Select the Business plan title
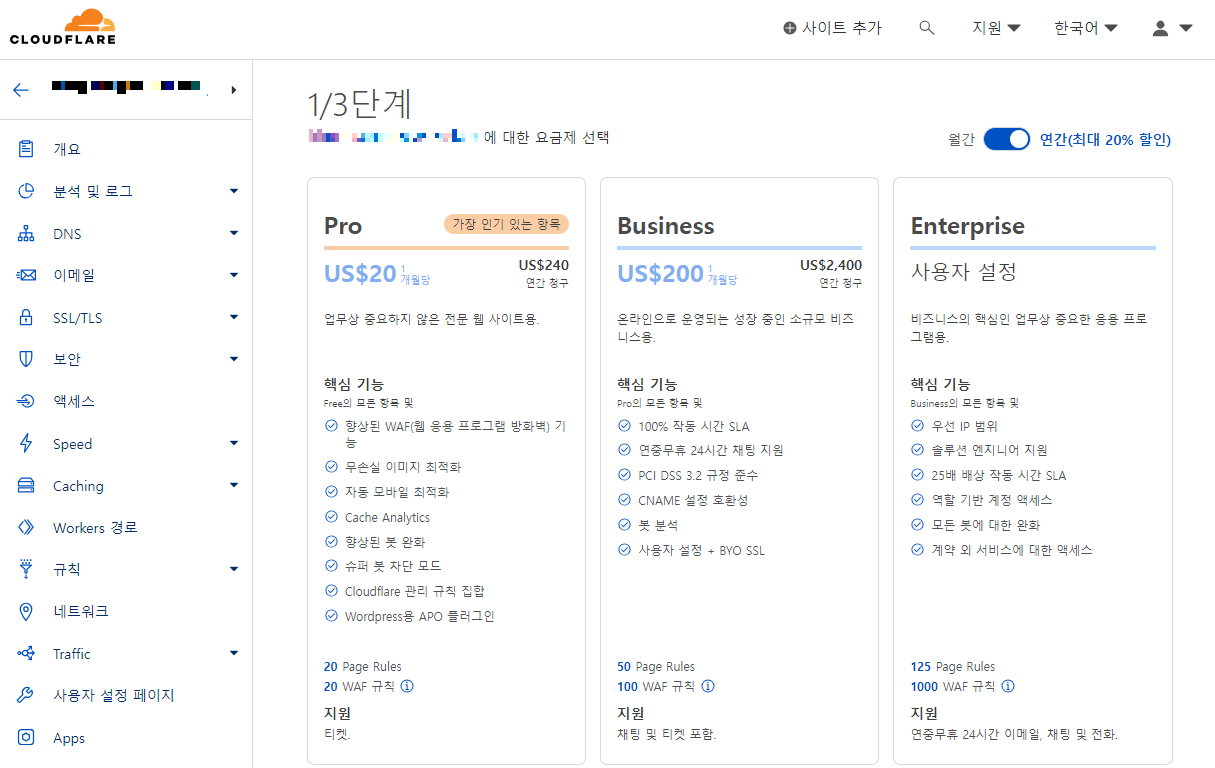The image size is (1215, 768). 666,226
